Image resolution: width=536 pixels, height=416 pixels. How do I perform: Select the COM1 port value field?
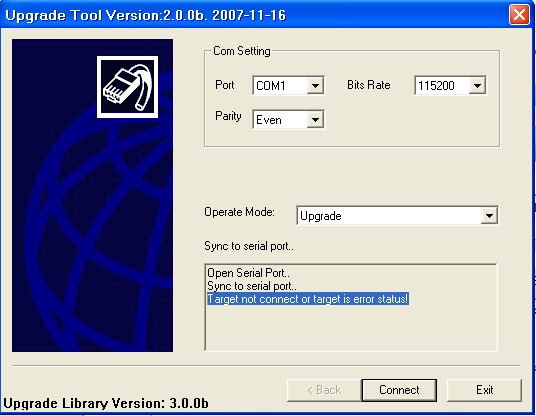point(280,85)
